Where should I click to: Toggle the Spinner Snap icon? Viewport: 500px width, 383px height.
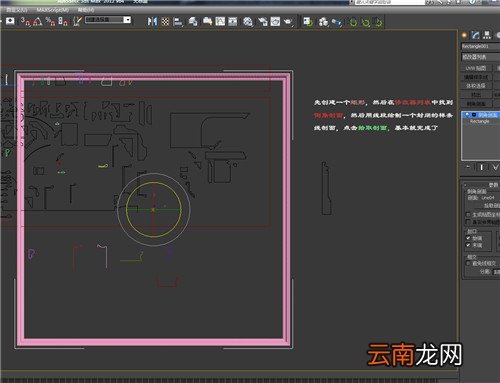(x=63, y=22)
